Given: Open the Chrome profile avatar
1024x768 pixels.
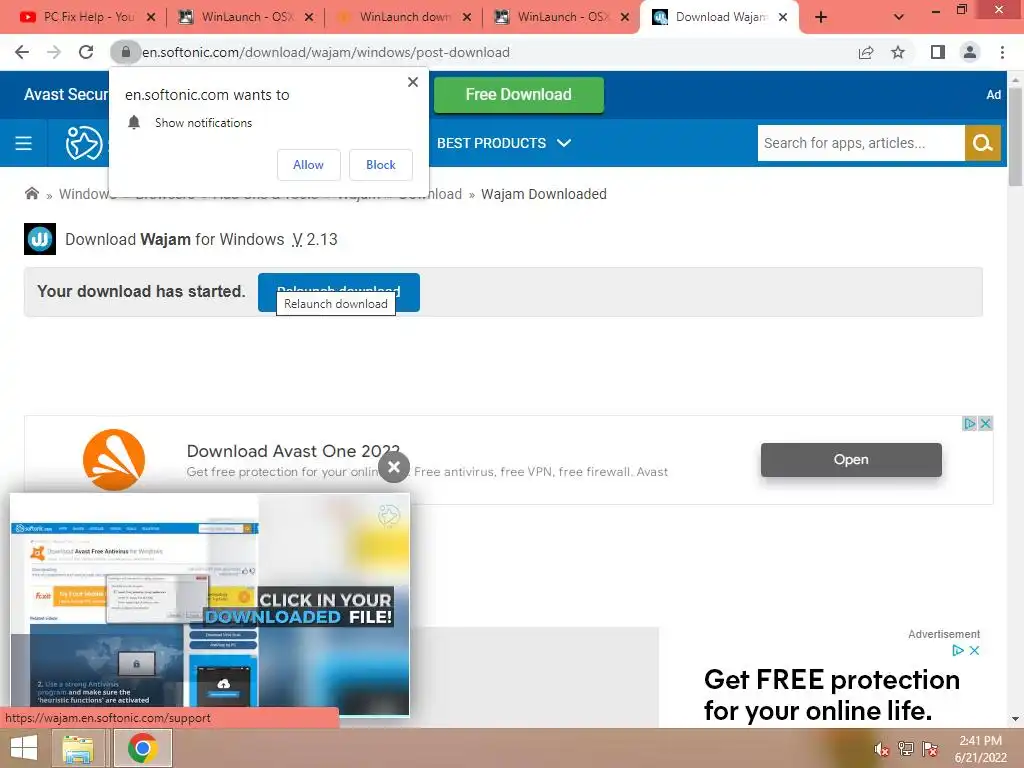Looking at the screenshot, I should (970, 52).
